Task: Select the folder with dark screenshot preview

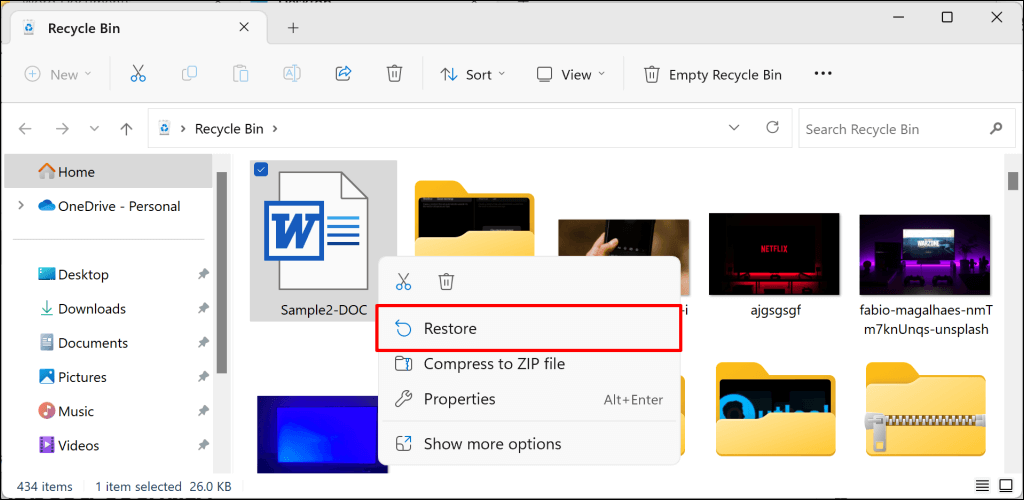Action: click(x=475, y=217)
